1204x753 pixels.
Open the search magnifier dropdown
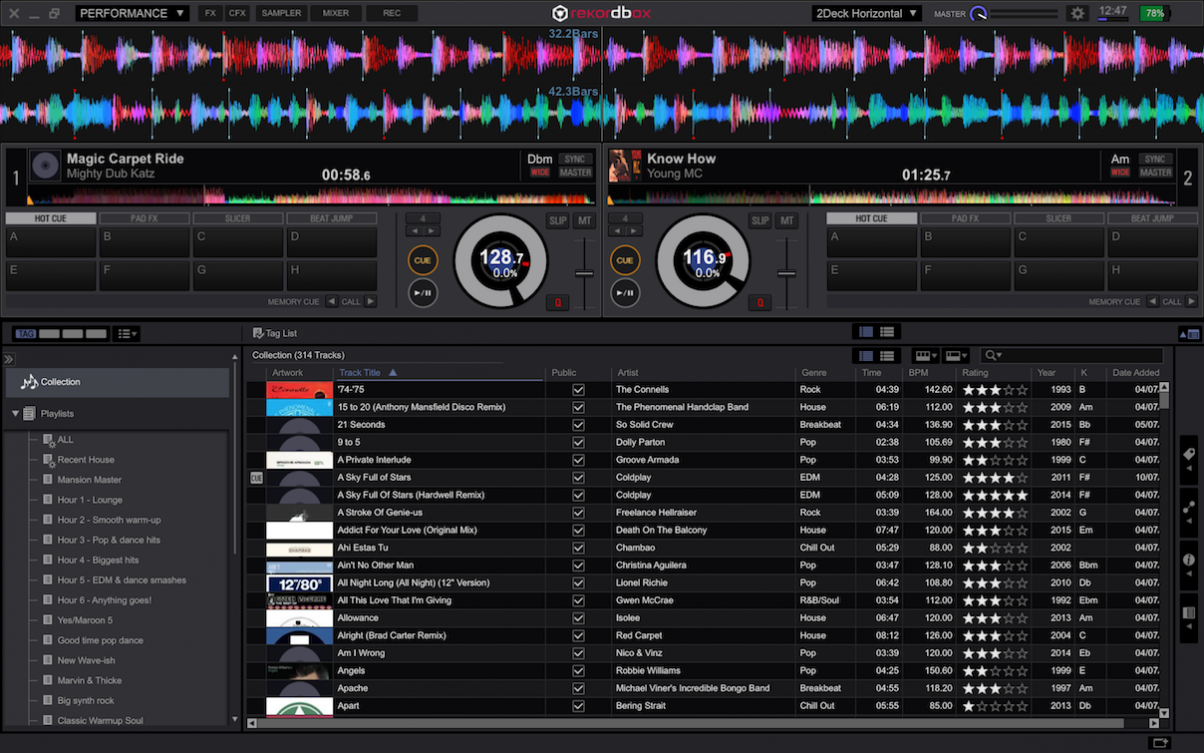click(992, 356)
